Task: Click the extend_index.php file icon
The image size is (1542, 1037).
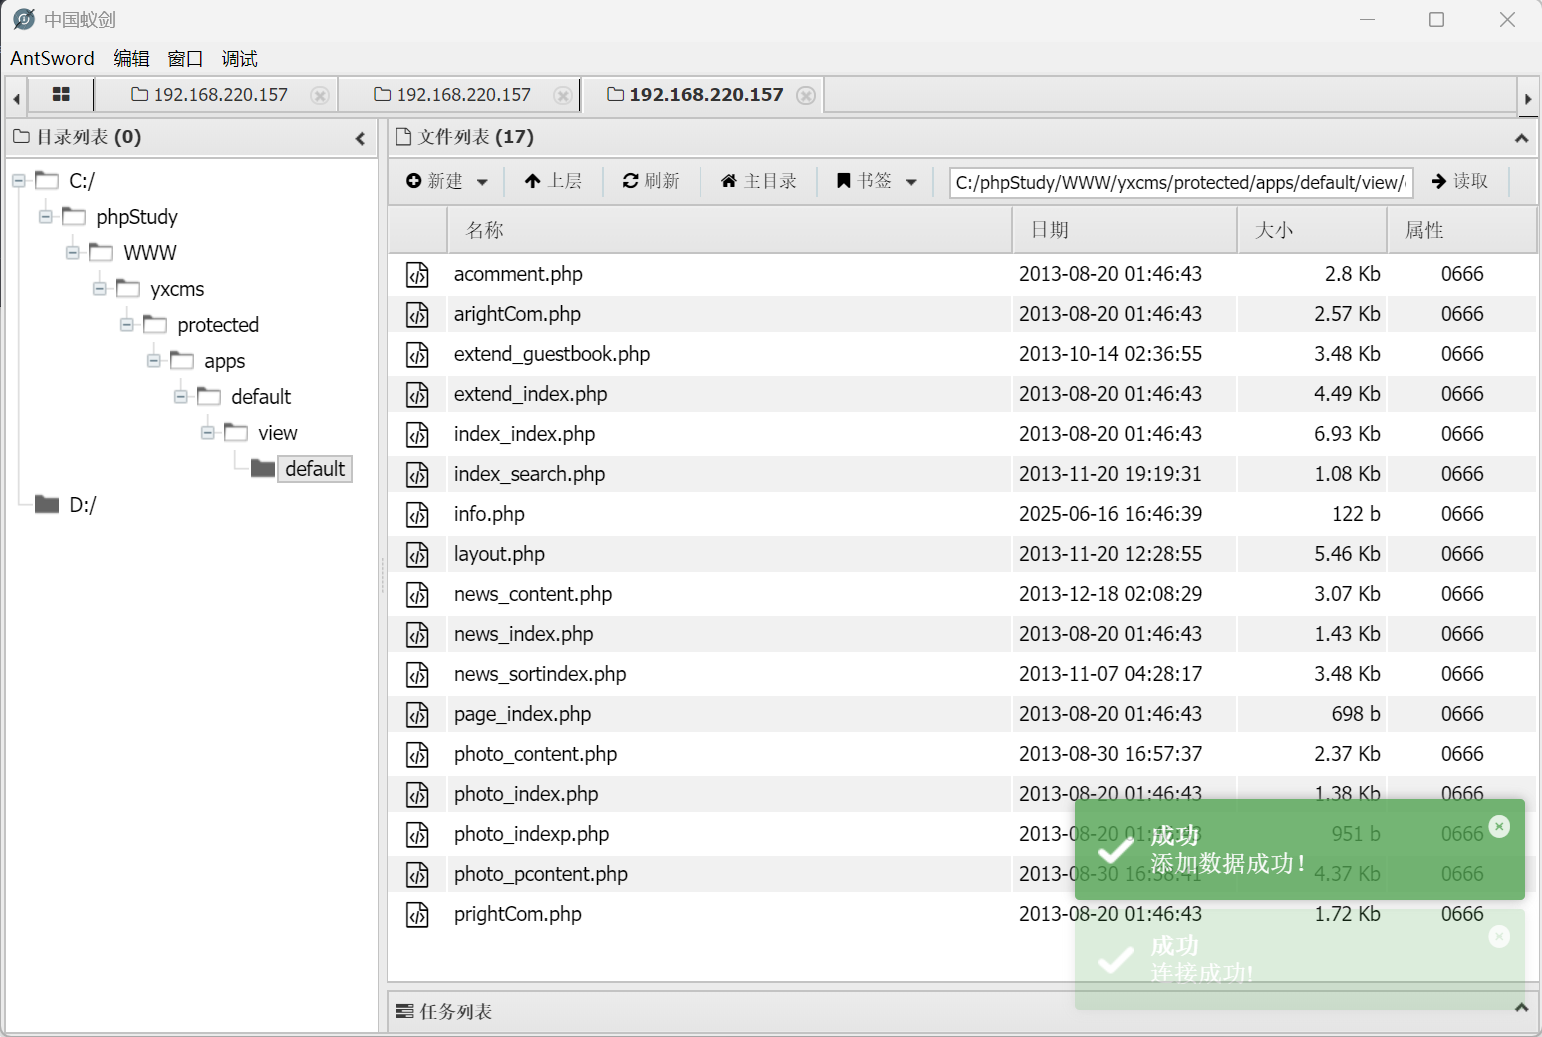Action: (x=417, y=394)
